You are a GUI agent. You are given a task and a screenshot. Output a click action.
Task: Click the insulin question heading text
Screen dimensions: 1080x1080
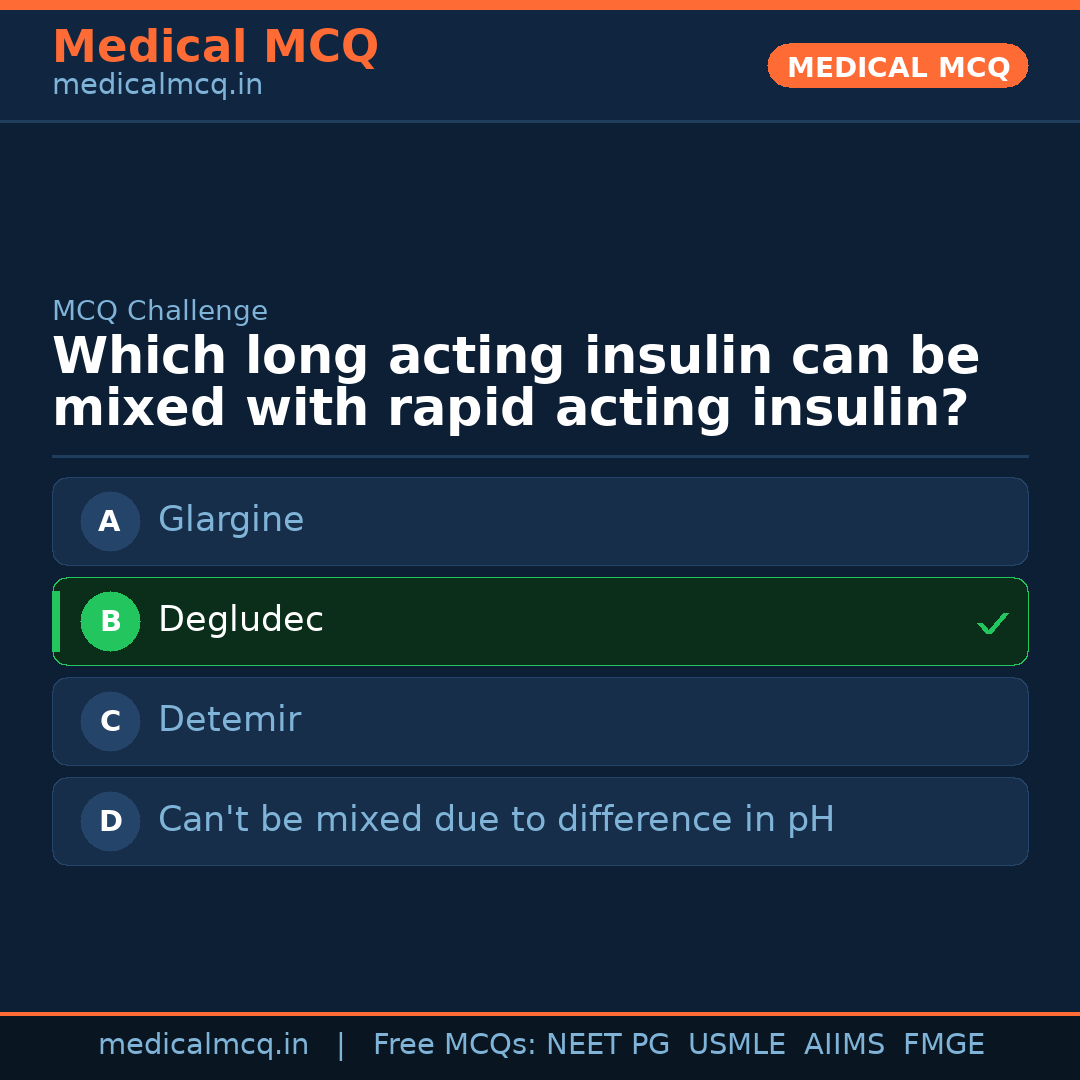pyautogui.click(x=515, y=383)
